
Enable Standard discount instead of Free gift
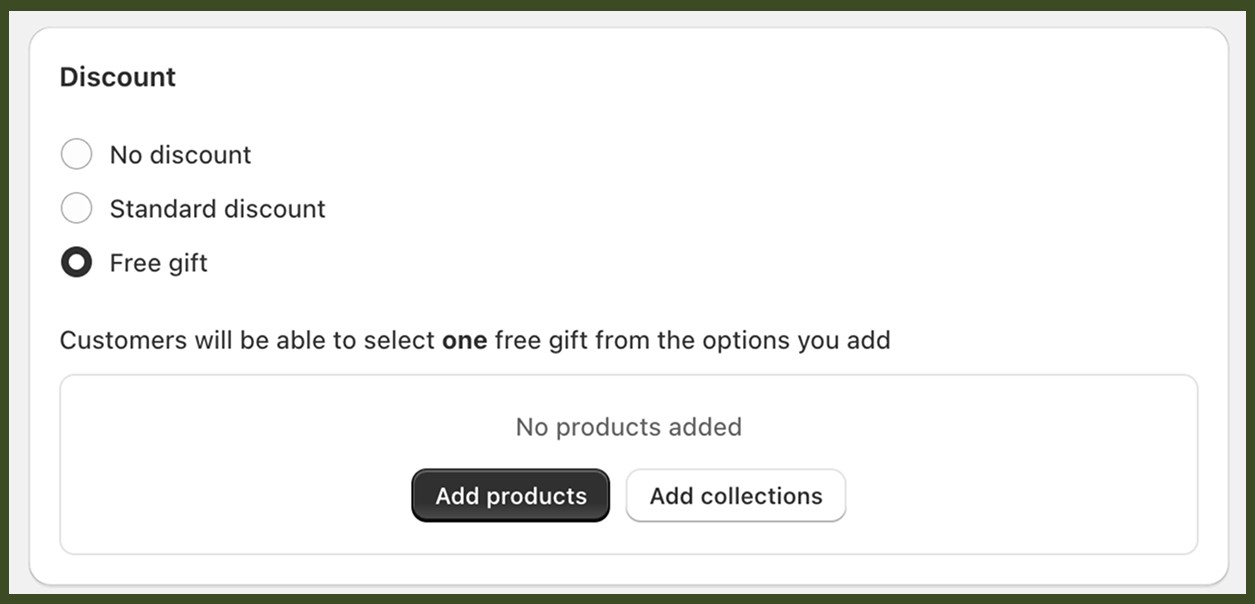point(77,208)
